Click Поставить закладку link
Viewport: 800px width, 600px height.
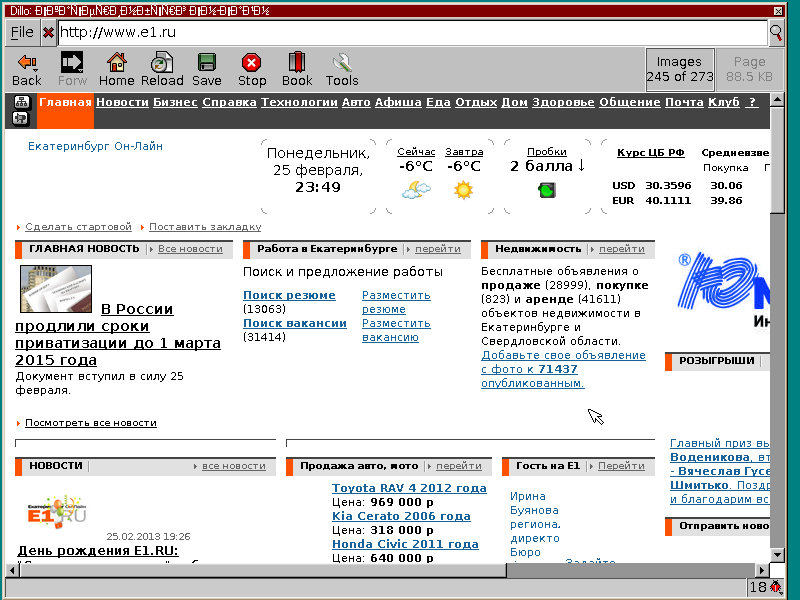(x=205, y=227)
